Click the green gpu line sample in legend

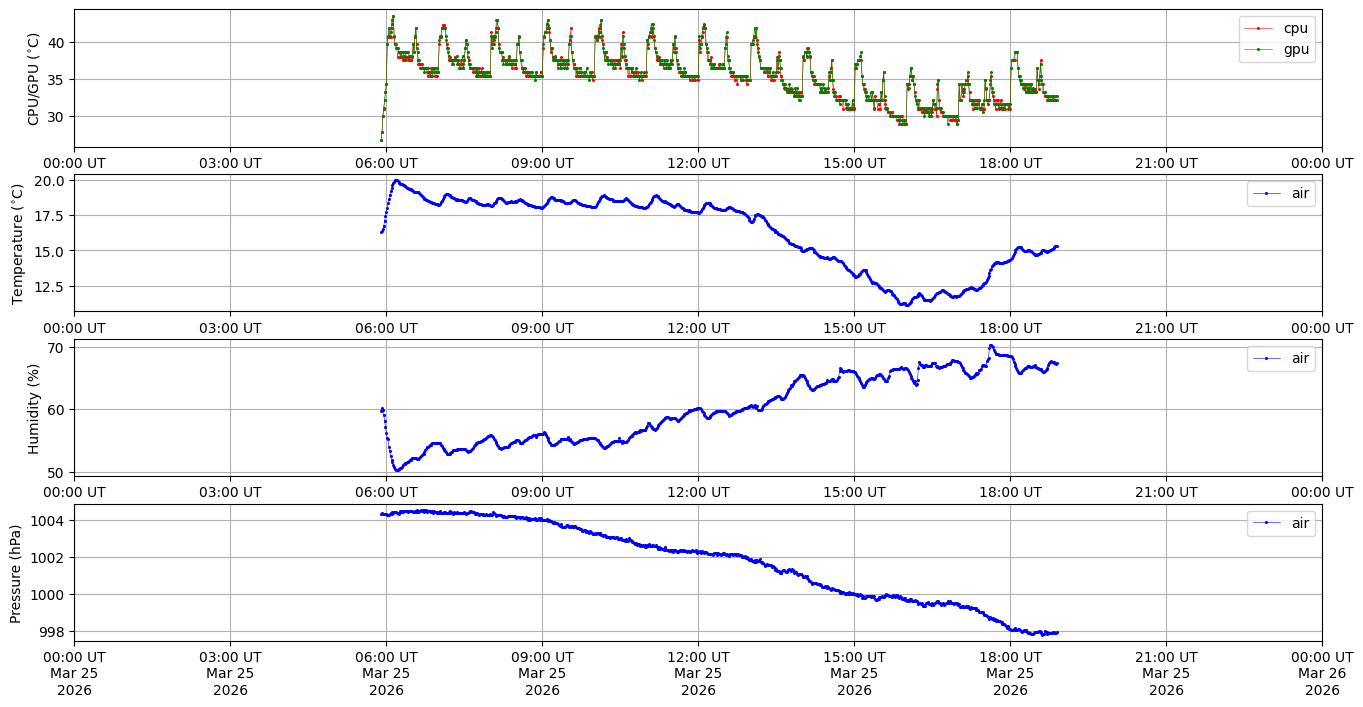pos(1258,48)
